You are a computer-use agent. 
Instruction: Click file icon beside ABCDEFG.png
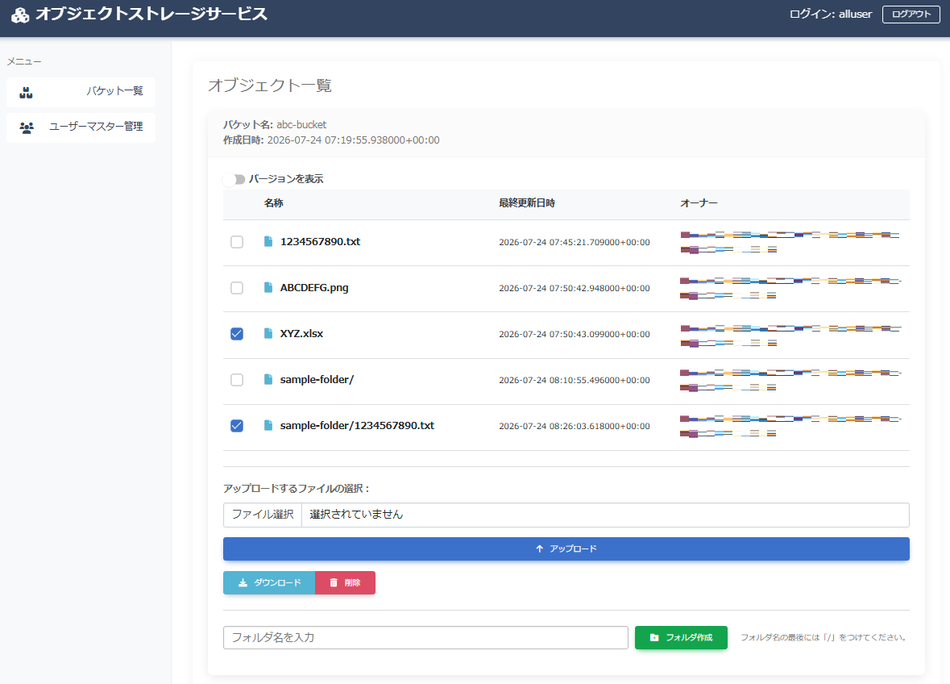point(268,288)
